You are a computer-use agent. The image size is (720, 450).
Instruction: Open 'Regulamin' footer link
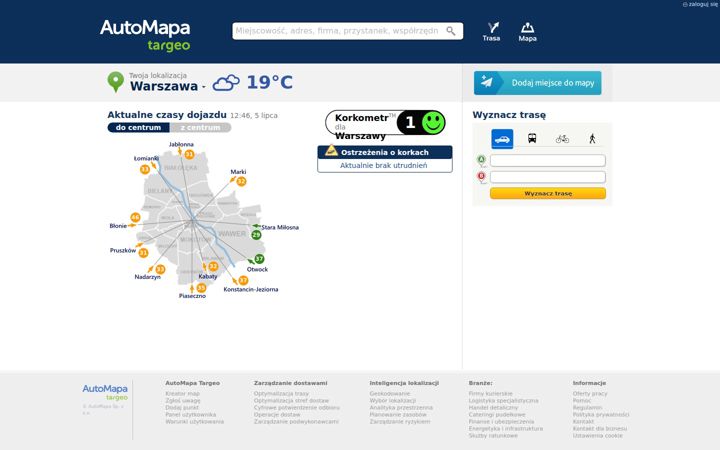click(587, 407)
